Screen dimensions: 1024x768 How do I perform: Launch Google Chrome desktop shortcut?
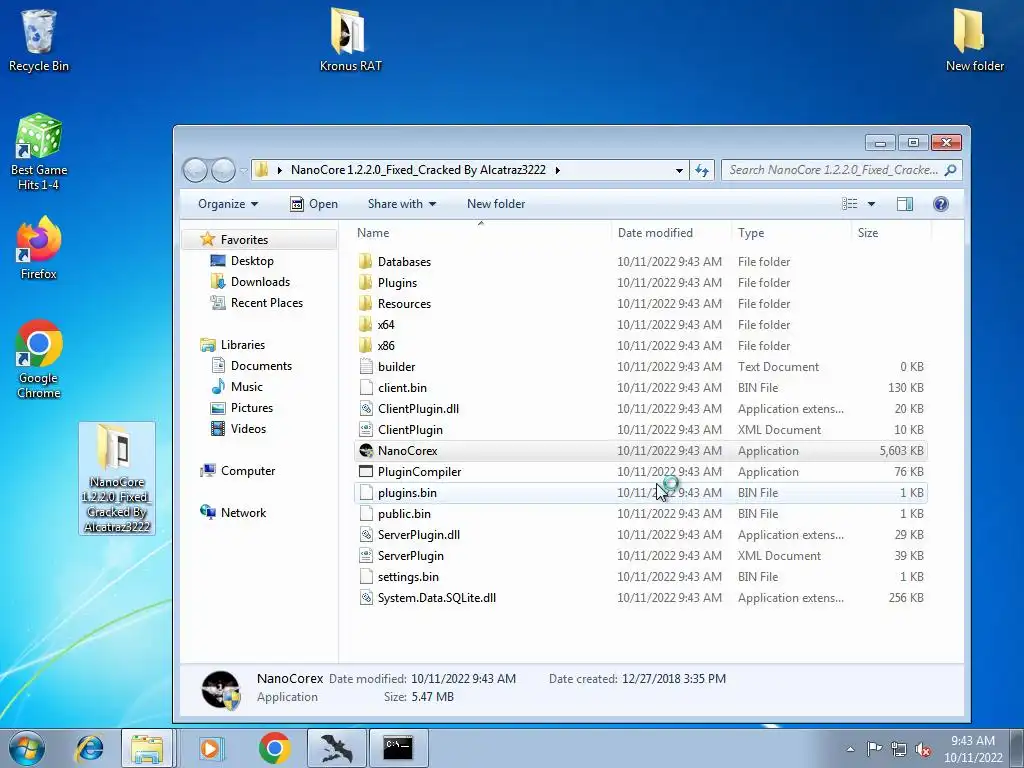pyautogui.click(x=39, y=359)
